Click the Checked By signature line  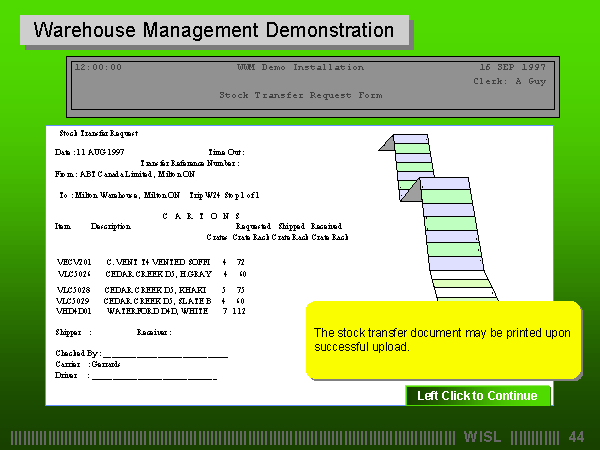[165, 353]
